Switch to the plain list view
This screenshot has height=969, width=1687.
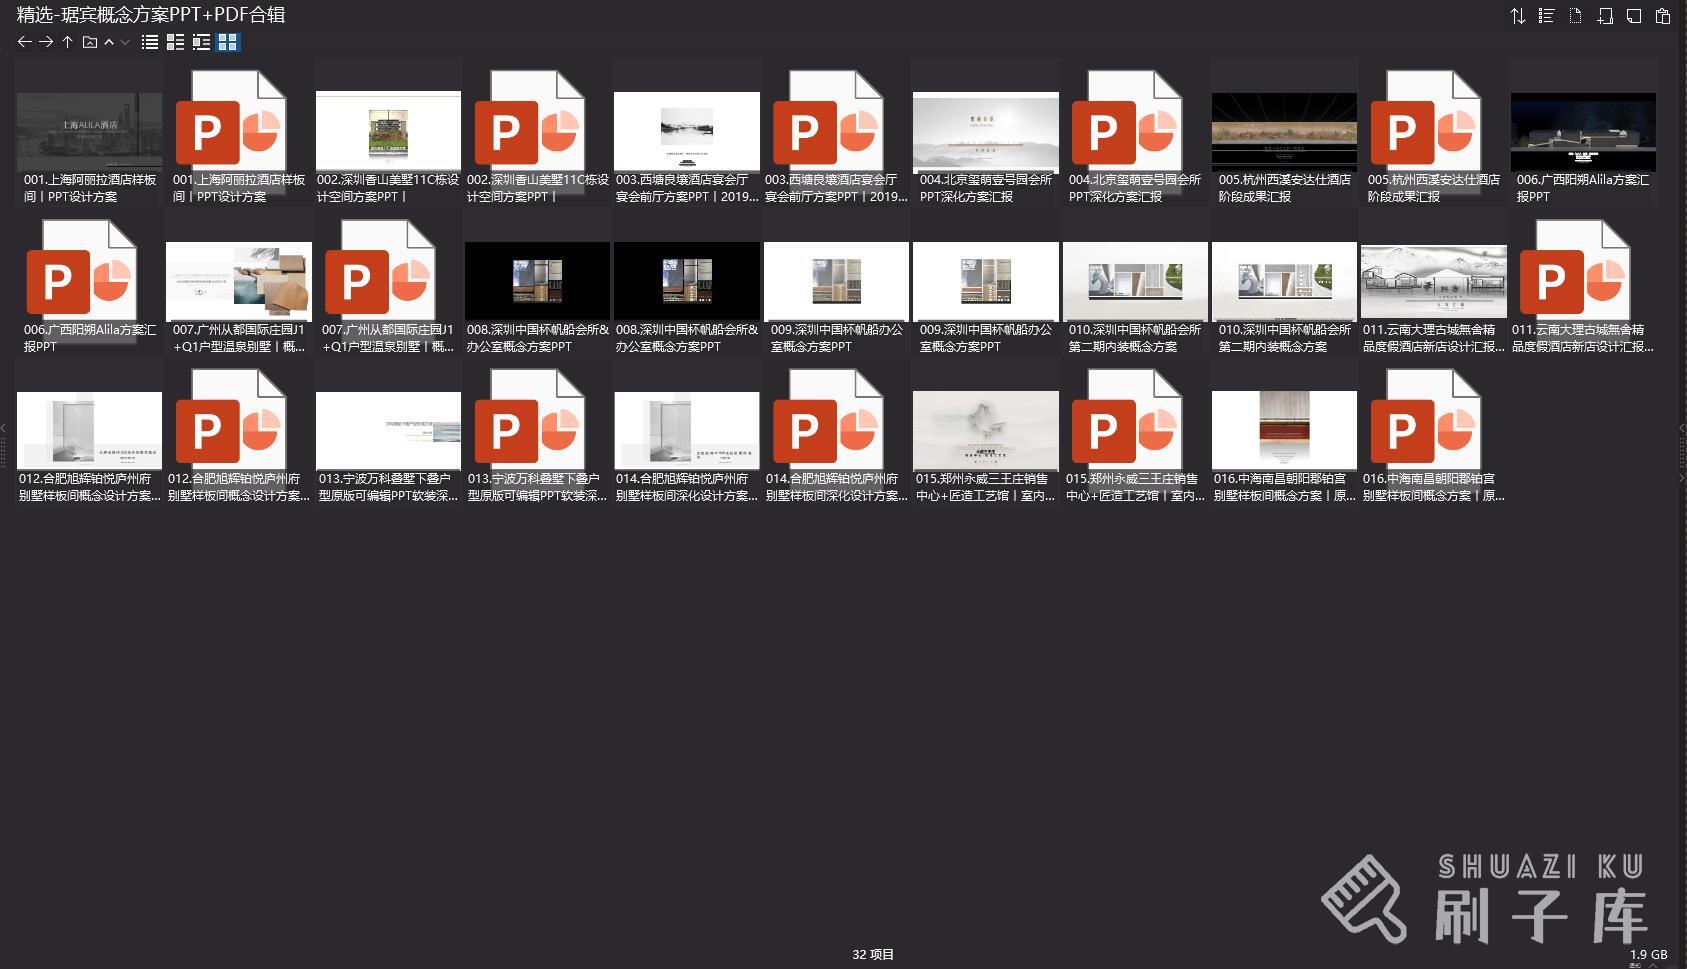150,42
